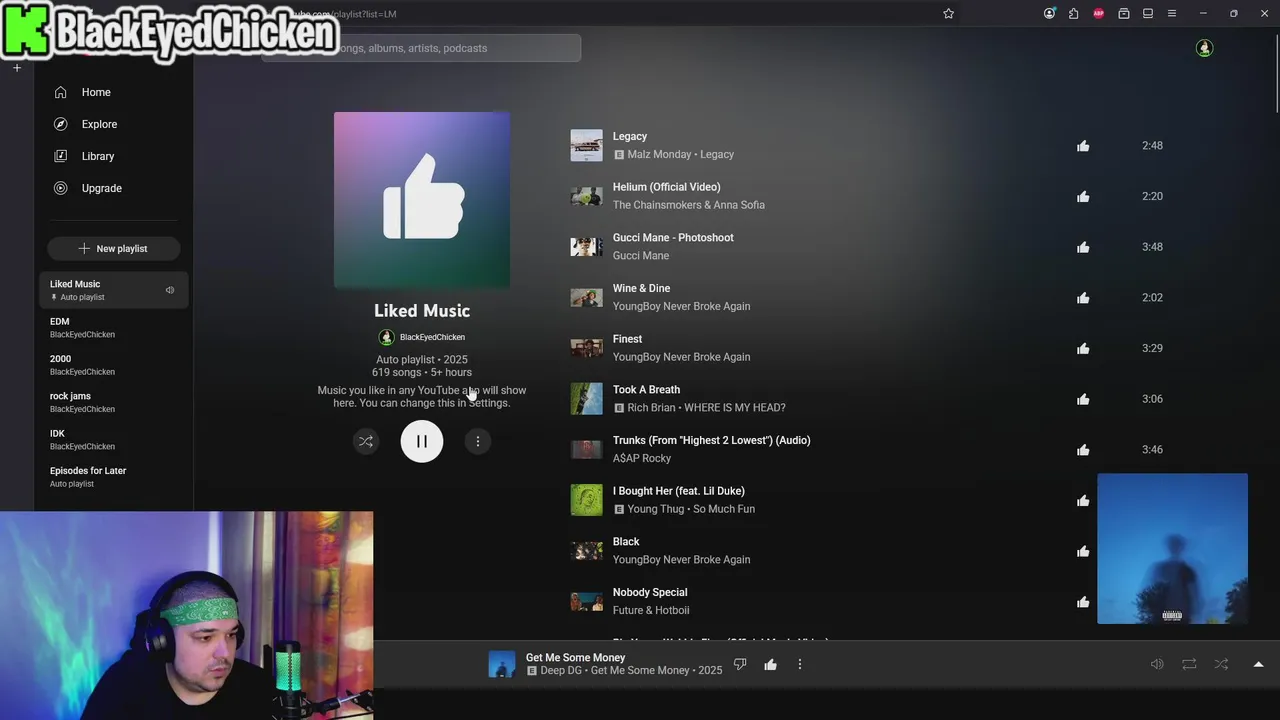Click the now playing album thumbnail in player bar
Image resolution: width=1280 pixels, height=720 pixels.
tap(502, 664)
